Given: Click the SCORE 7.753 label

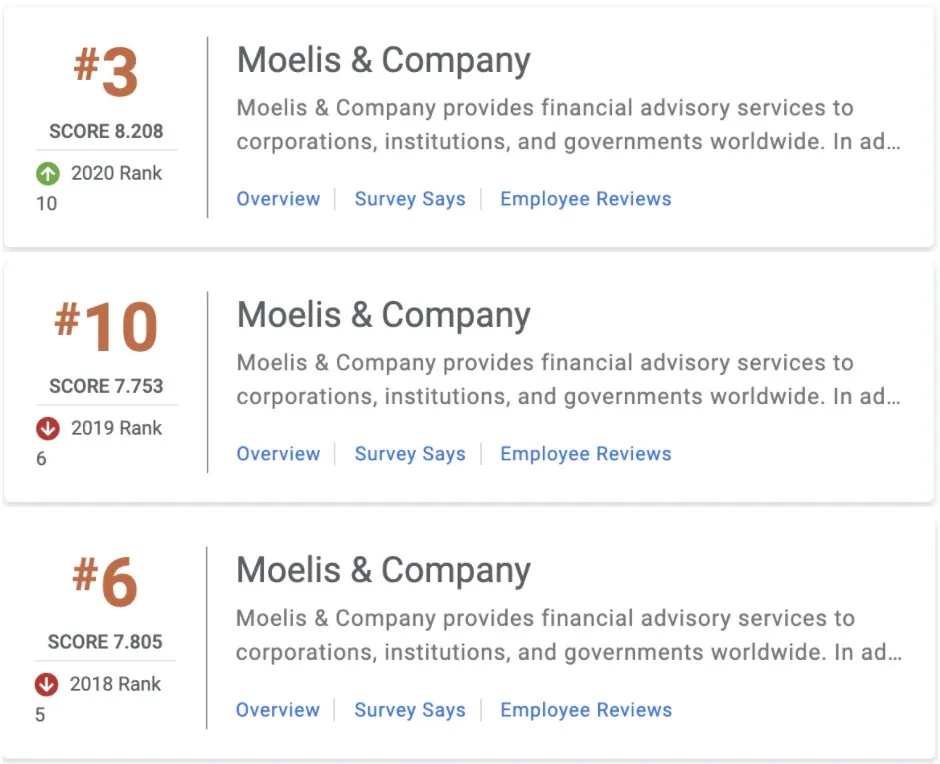Looking at the screenshot, I should [x=106, y=386].
